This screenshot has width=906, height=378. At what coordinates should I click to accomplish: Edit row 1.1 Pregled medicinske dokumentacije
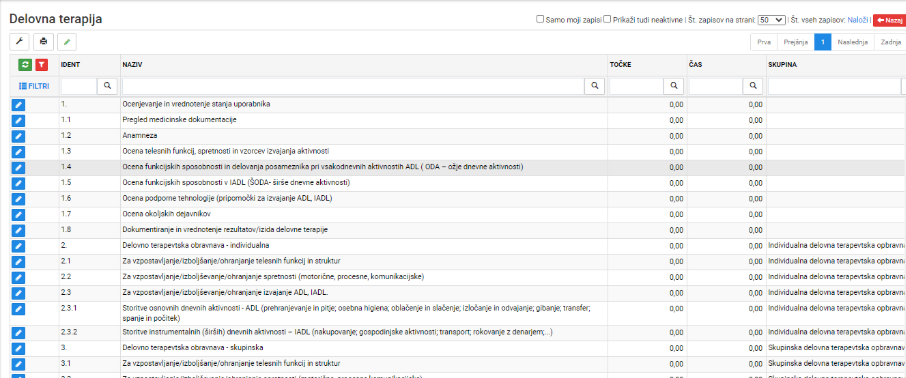(x=18, y=120)
